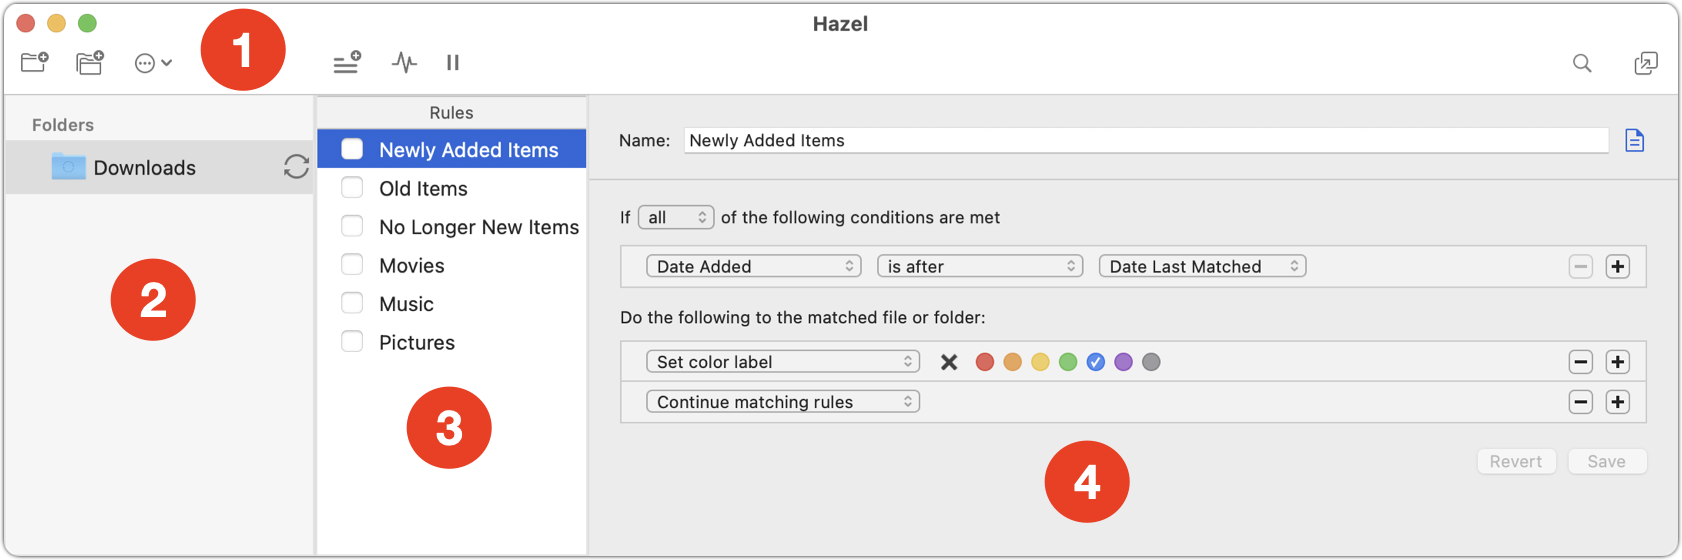
Task: Pause rules with the pause icon
Action: [x=453, y=63]
